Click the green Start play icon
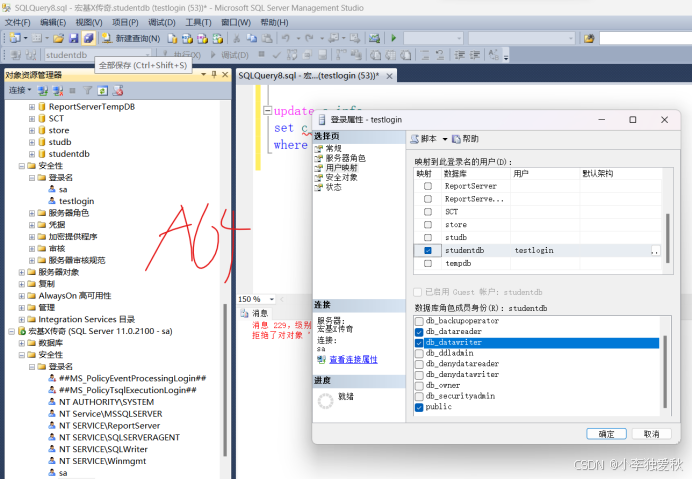Image resolution: width=692 pixels, height=479 pixels. tap(394, 38)
